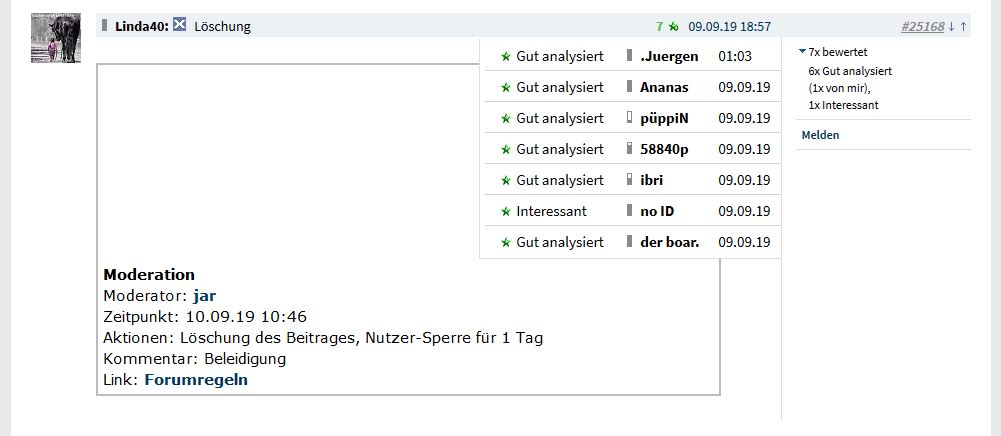This screenshot has width=1001, height=436.
Task: Click the green star in the no ID row
Action: pyautogui.click(x=506, y=211)
